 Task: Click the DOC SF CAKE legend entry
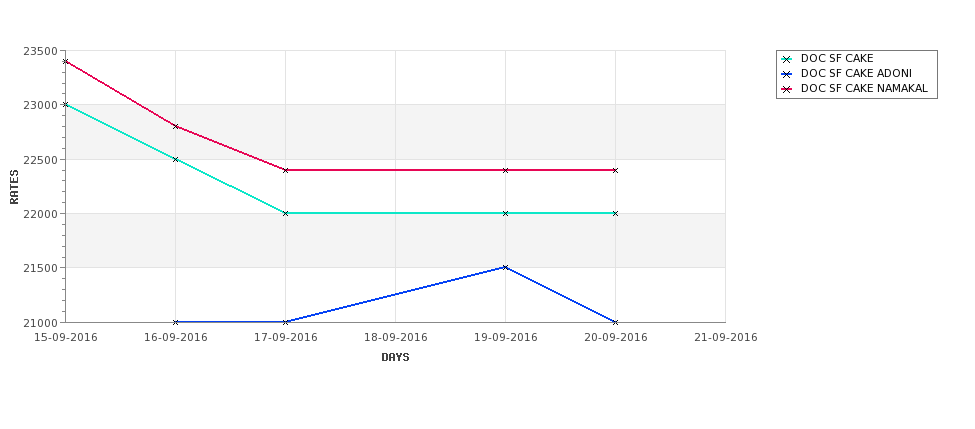pyautogui.click(x=836, y=58)
